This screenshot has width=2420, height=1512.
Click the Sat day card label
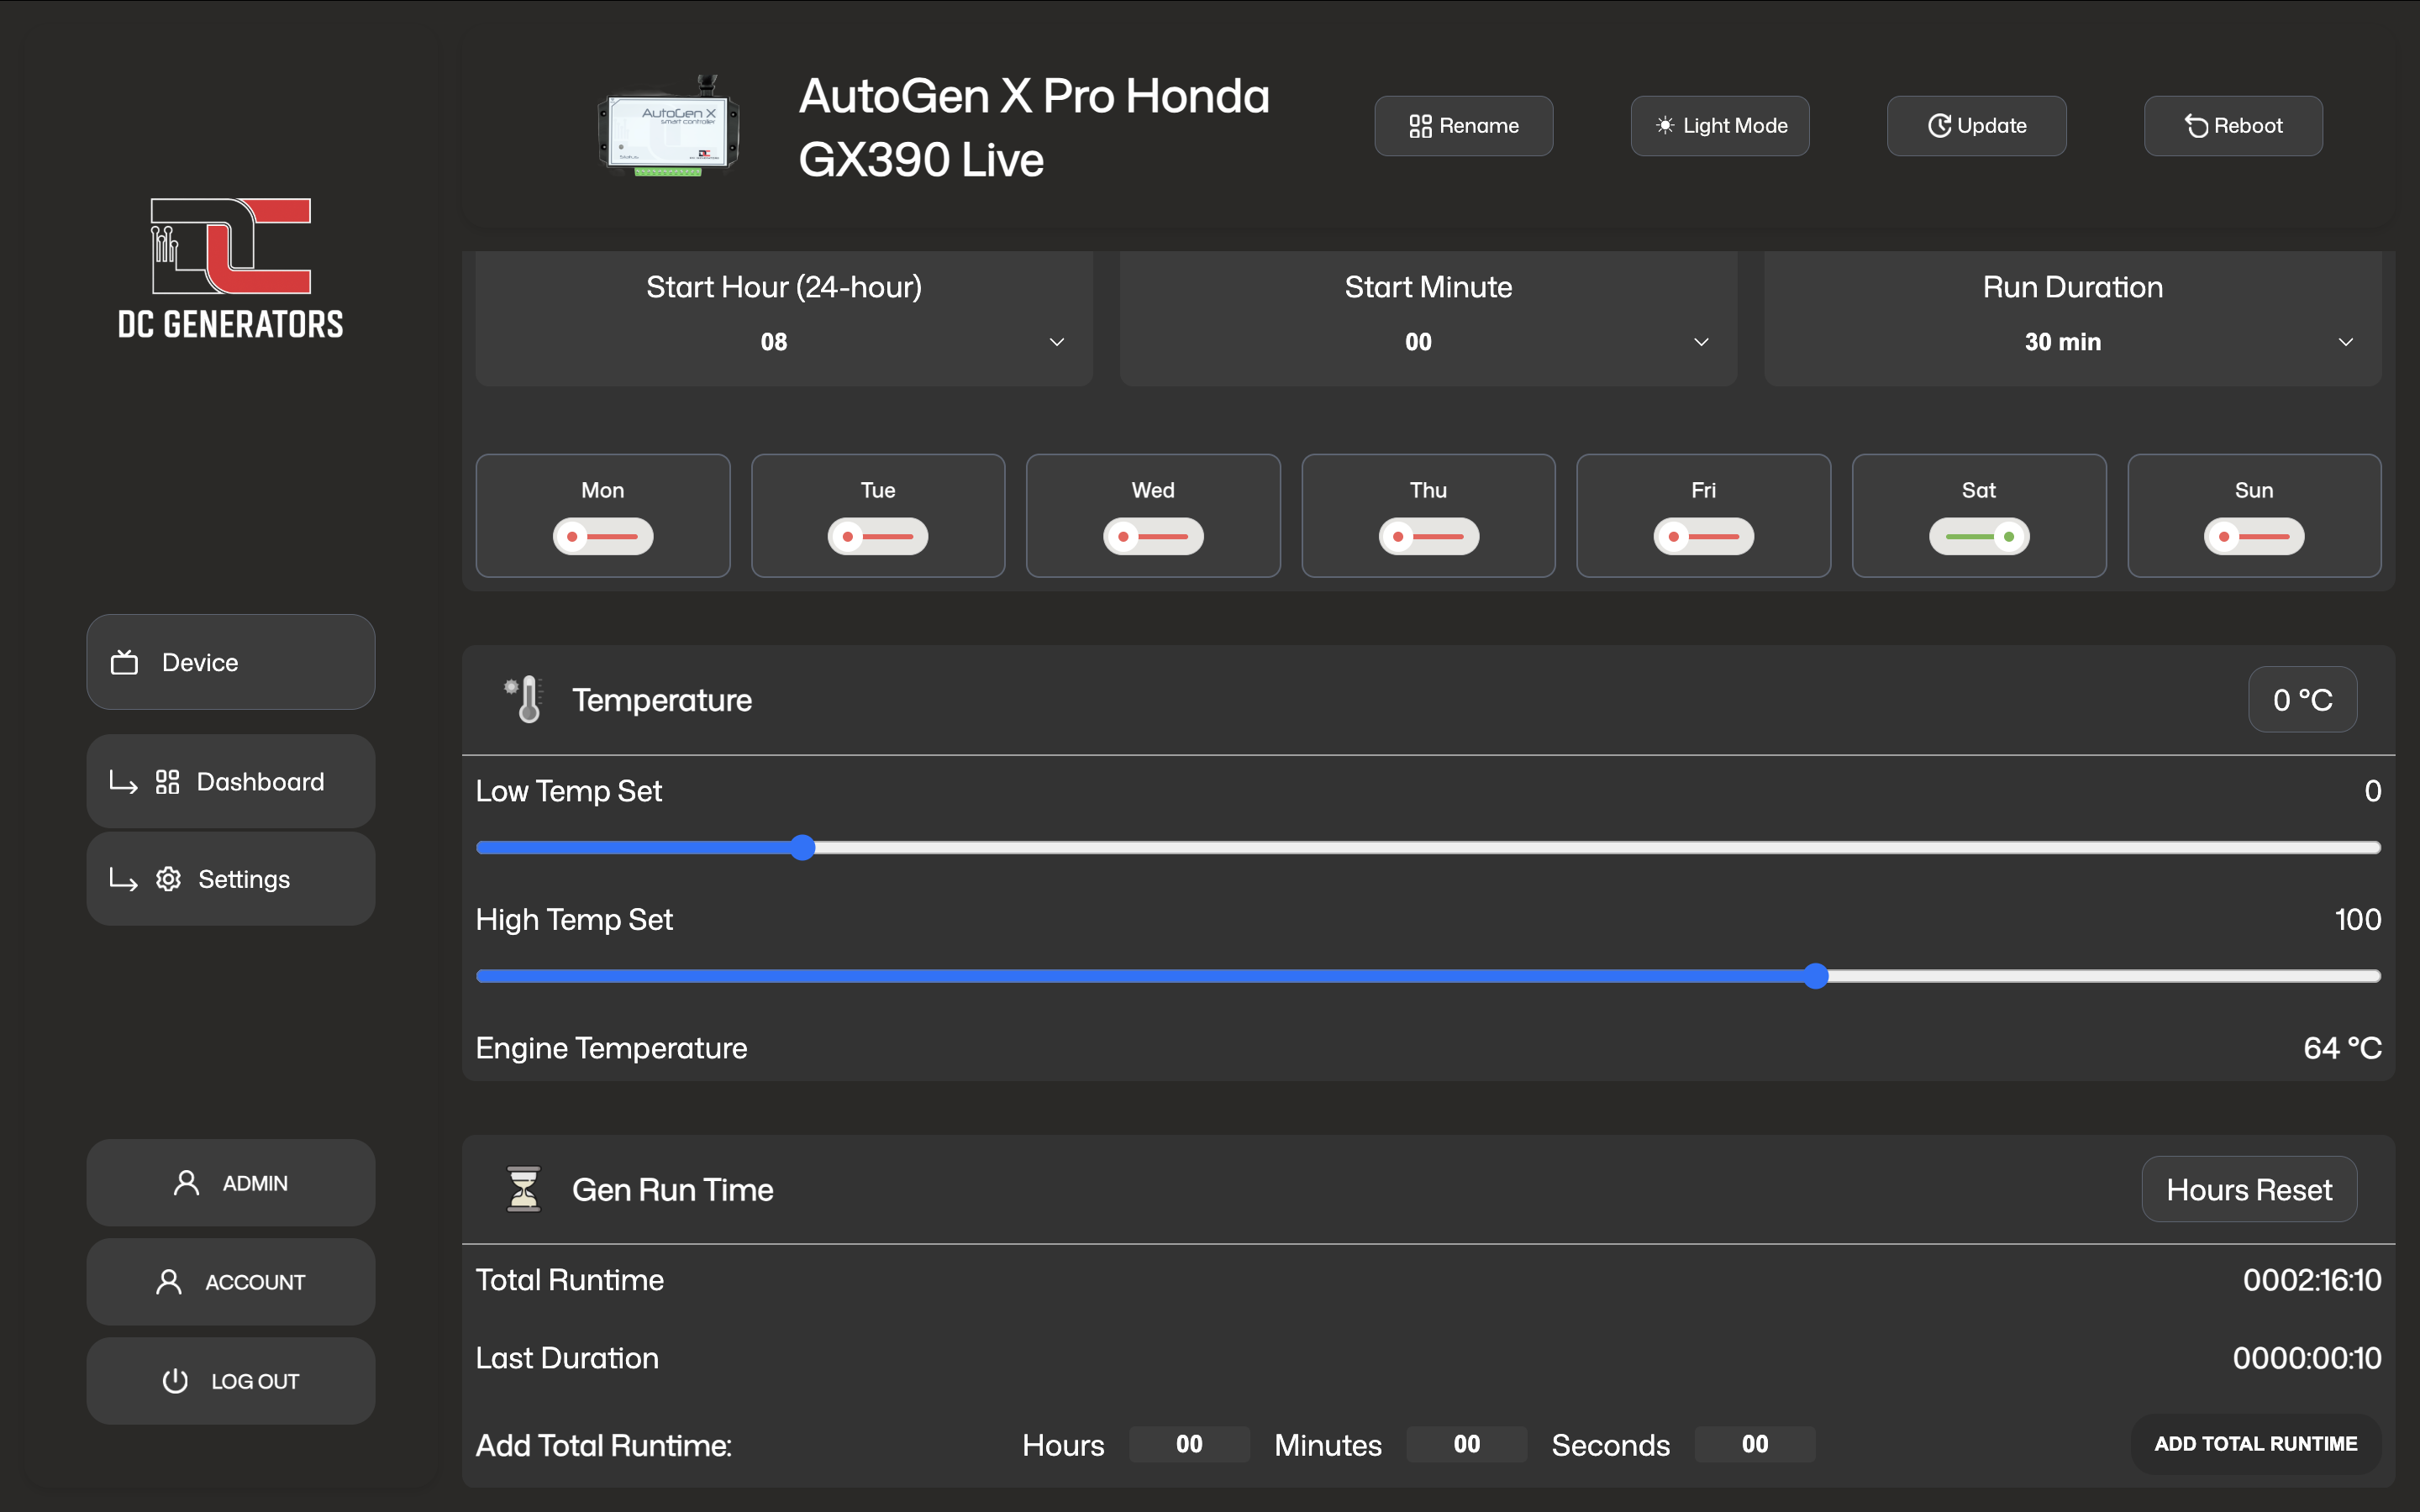(1979, 490)
